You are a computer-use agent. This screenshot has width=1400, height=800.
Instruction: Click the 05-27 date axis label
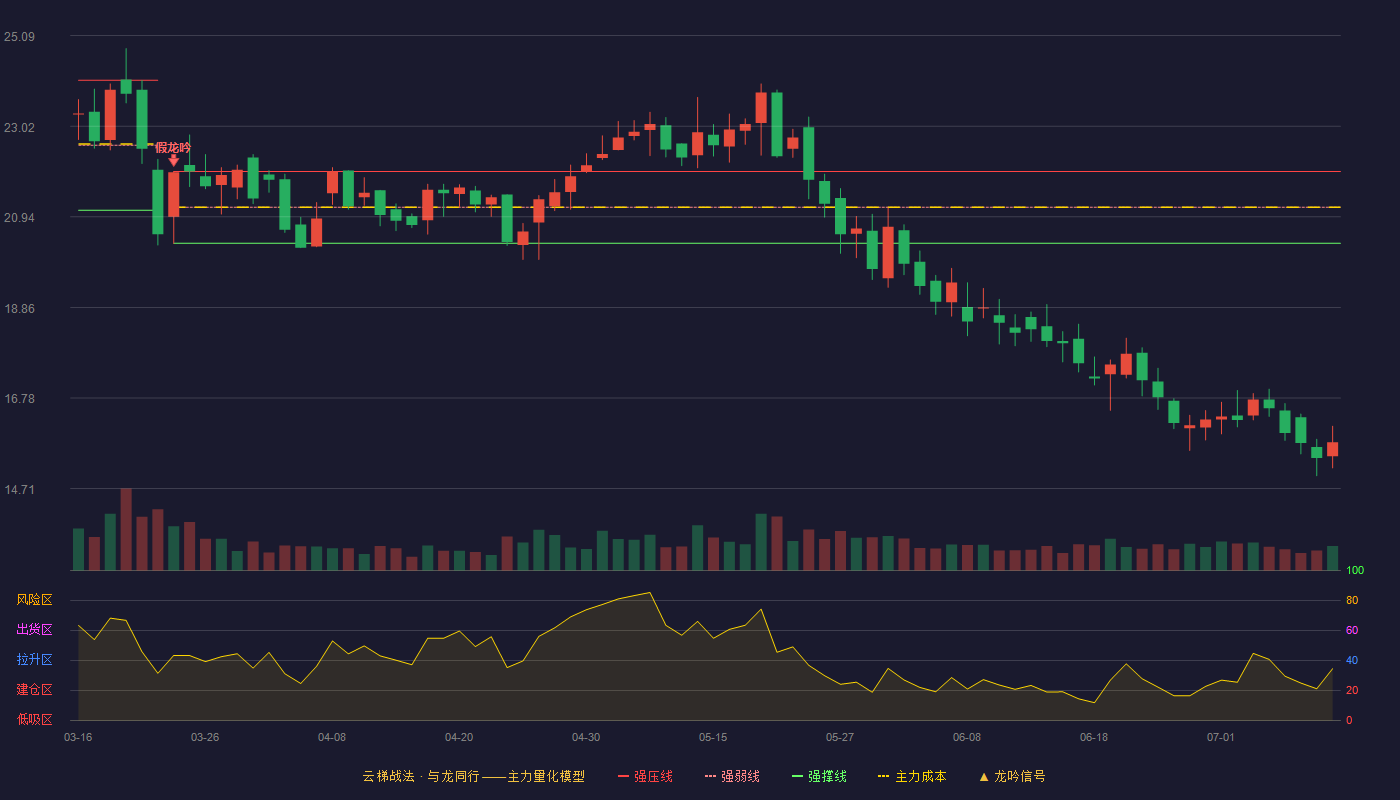click(840, 737)
